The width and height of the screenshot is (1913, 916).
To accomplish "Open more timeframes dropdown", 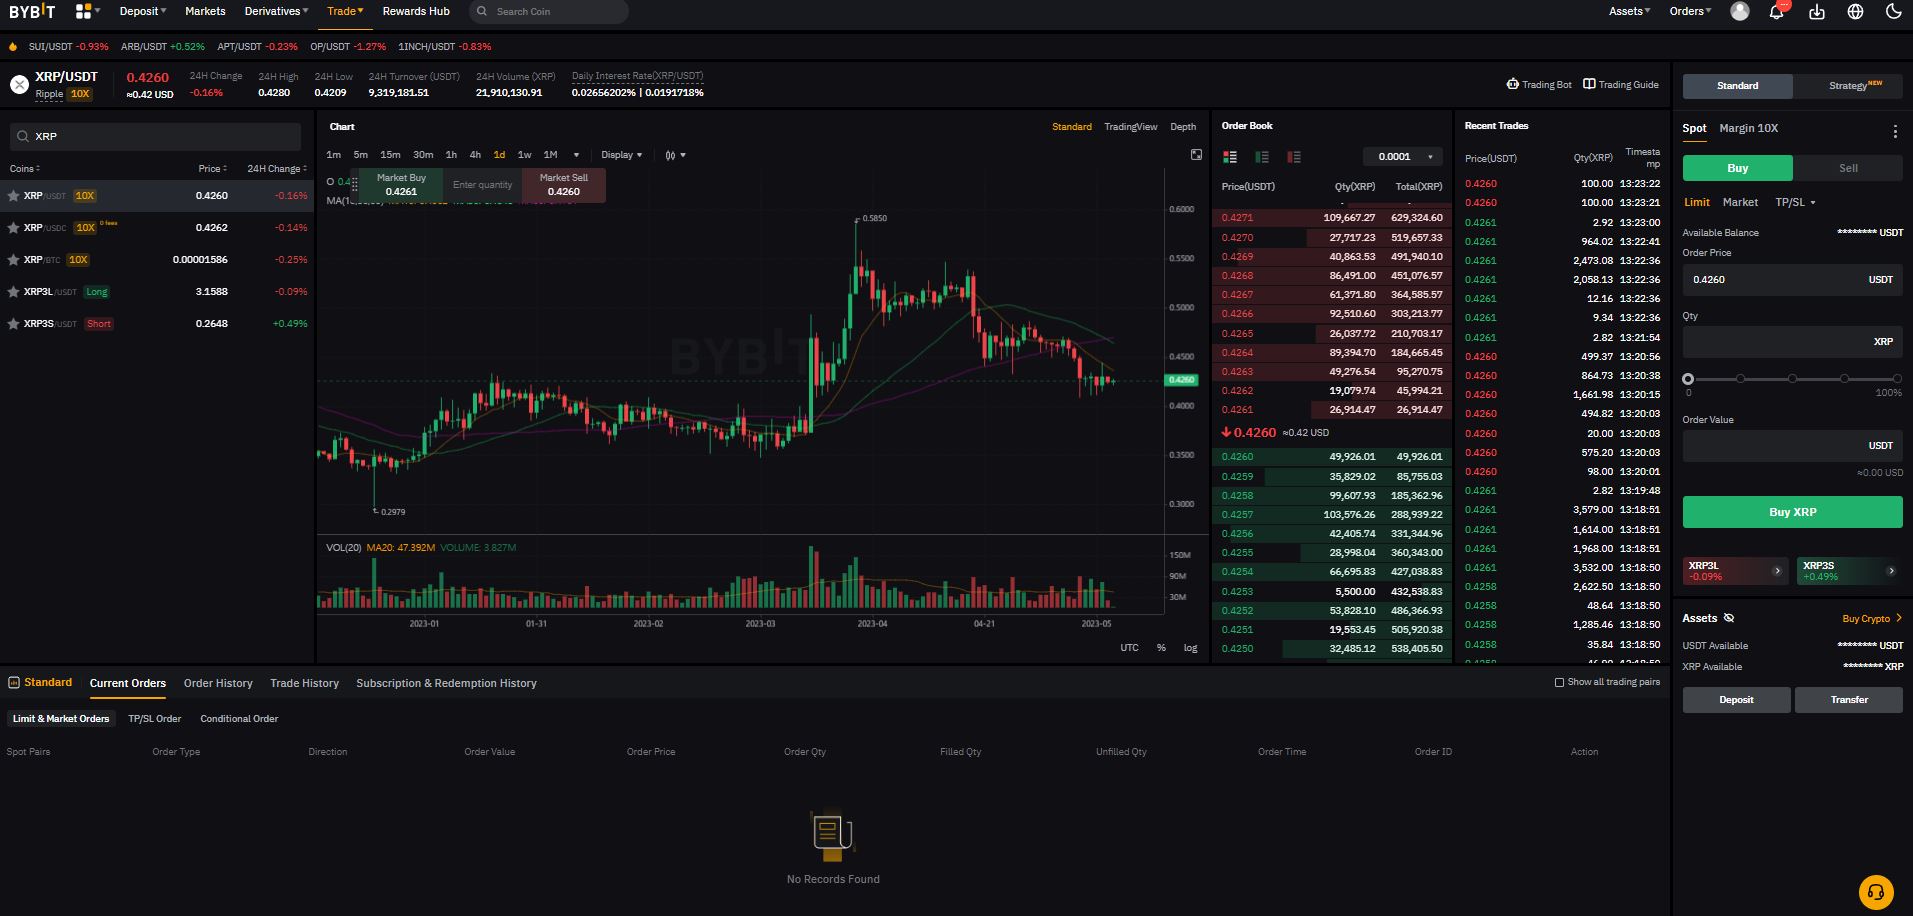I will [576, 155].
